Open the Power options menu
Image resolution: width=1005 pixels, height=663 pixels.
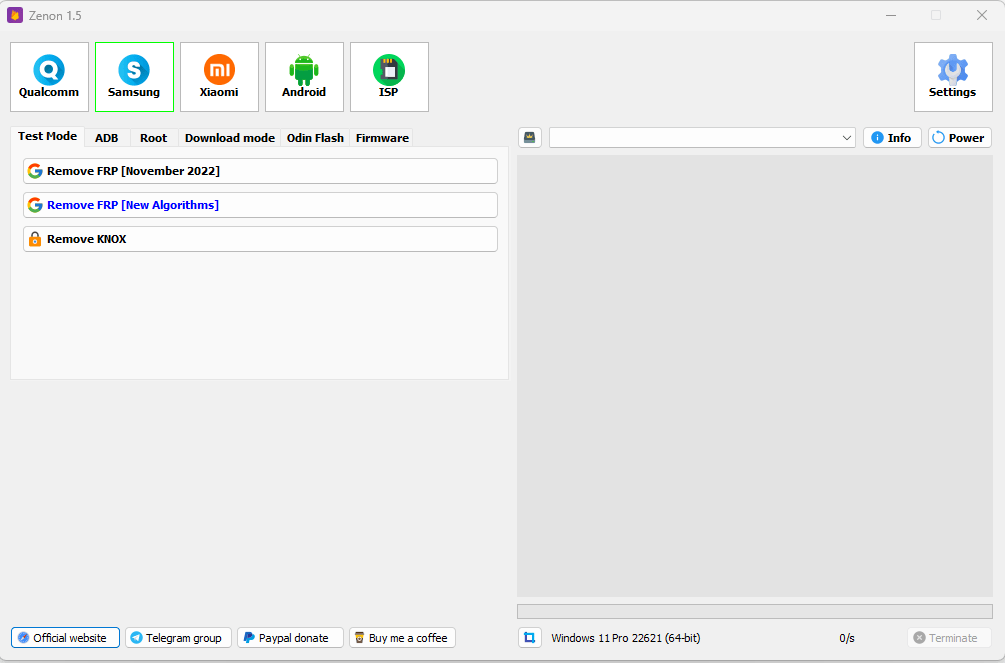(x=959, y=138)
